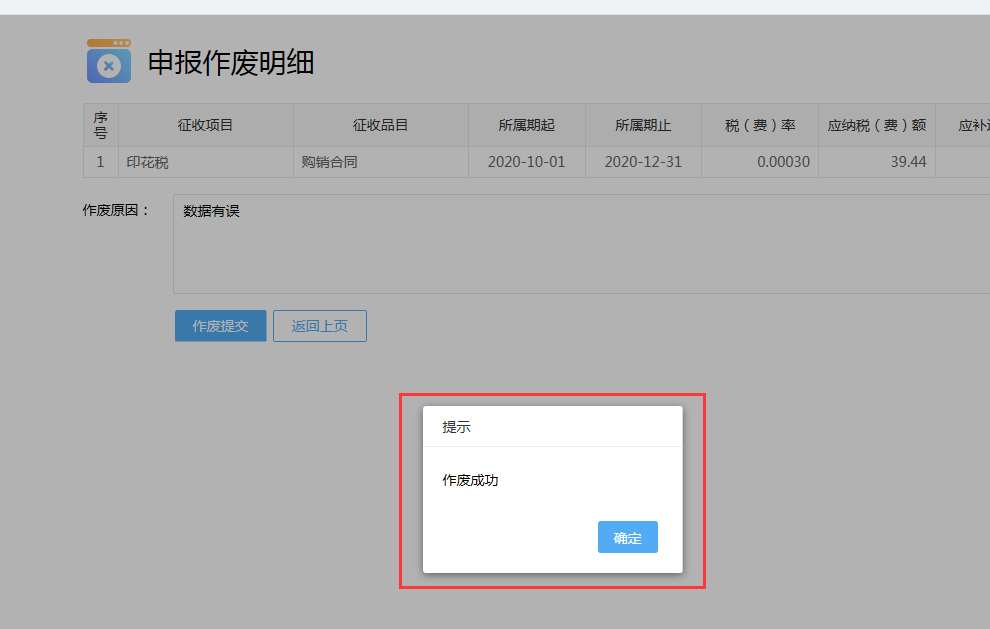990x629 pixels.
Task: Select the 购销合同 table cell
Action: point(329,162)
